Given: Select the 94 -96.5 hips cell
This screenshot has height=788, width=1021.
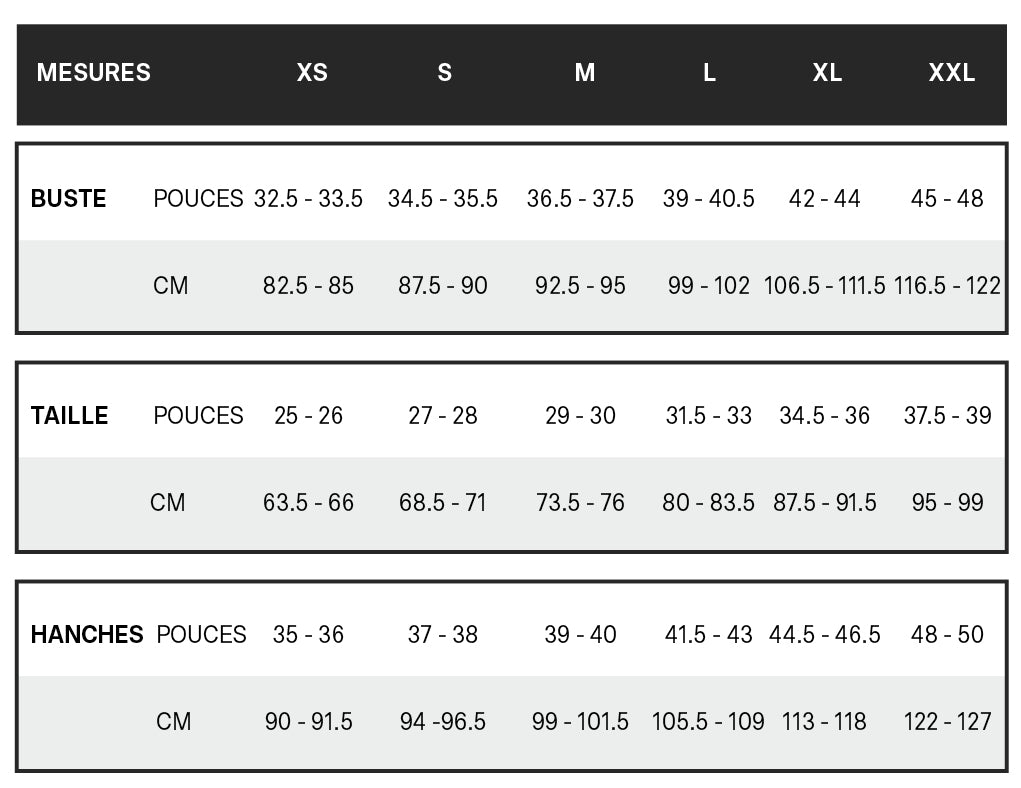Looking at the screenshot, I should tap(442, 721).
